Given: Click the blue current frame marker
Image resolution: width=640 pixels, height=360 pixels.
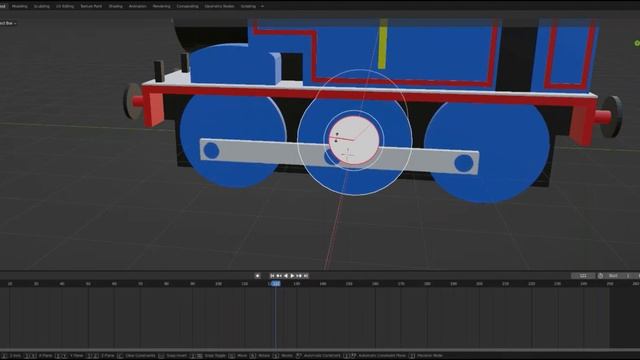Looking at the screenshot, I should click(276, 283).
